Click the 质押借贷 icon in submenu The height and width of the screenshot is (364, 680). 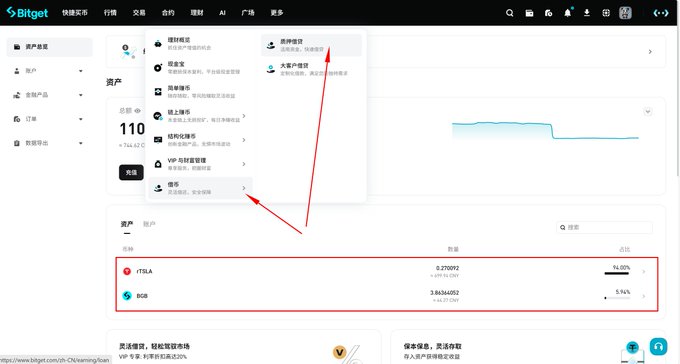point(271,45)
